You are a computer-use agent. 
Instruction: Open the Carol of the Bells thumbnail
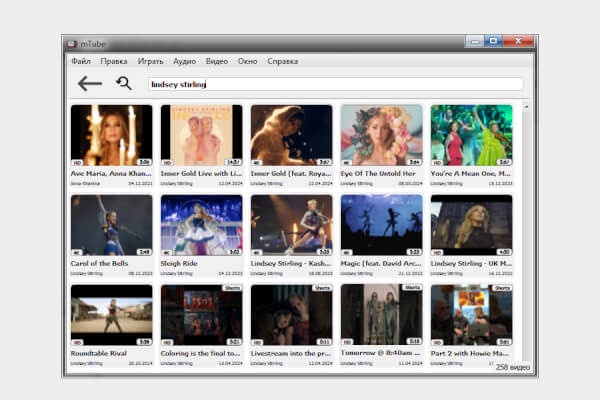click(x=112, y=225)
